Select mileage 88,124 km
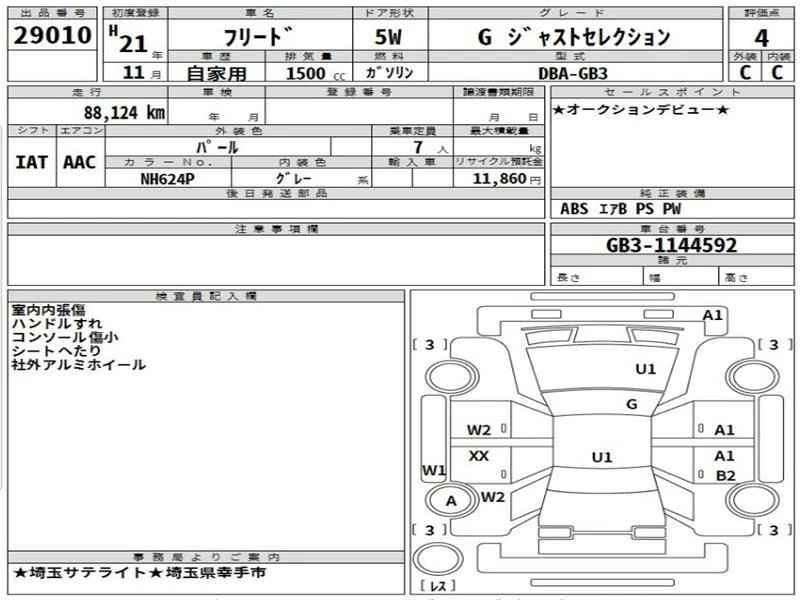Image resolution: width=800 pixels, height=600 pixels. 124,112
